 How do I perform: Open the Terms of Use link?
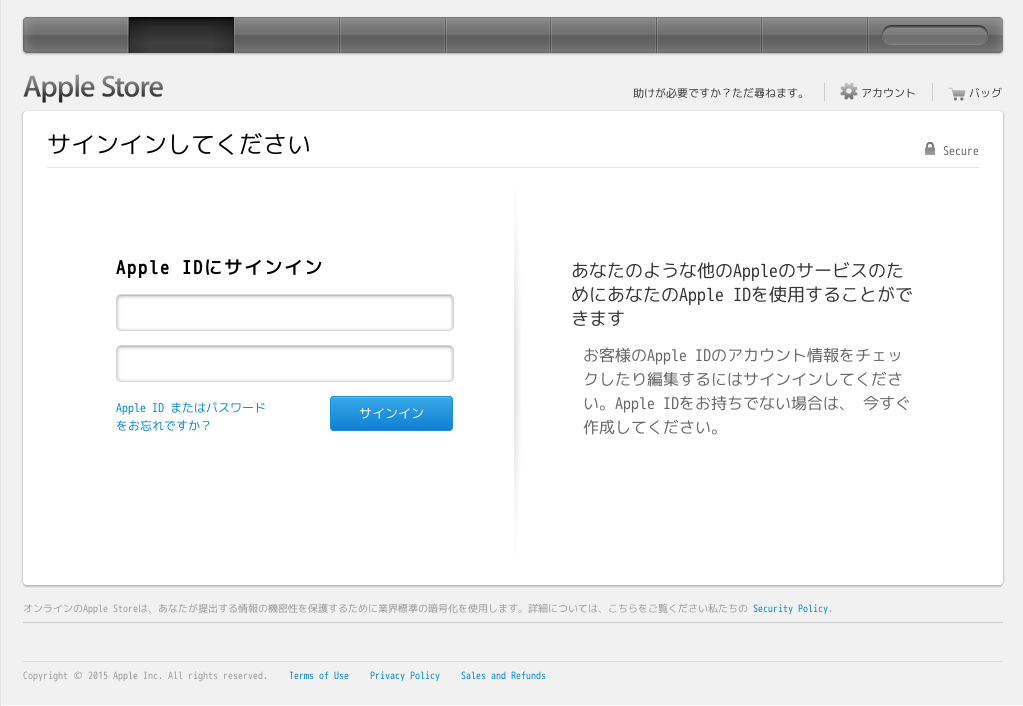click(319, 675)
